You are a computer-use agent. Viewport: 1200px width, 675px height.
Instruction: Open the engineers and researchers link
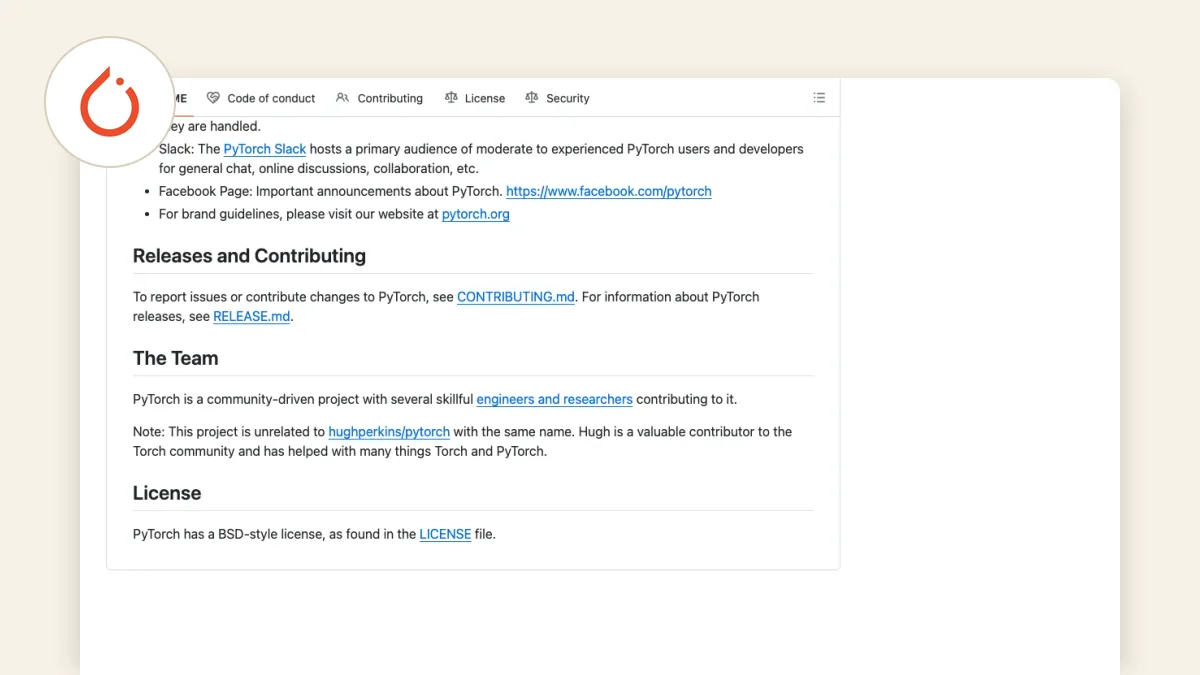pos(554,399)
